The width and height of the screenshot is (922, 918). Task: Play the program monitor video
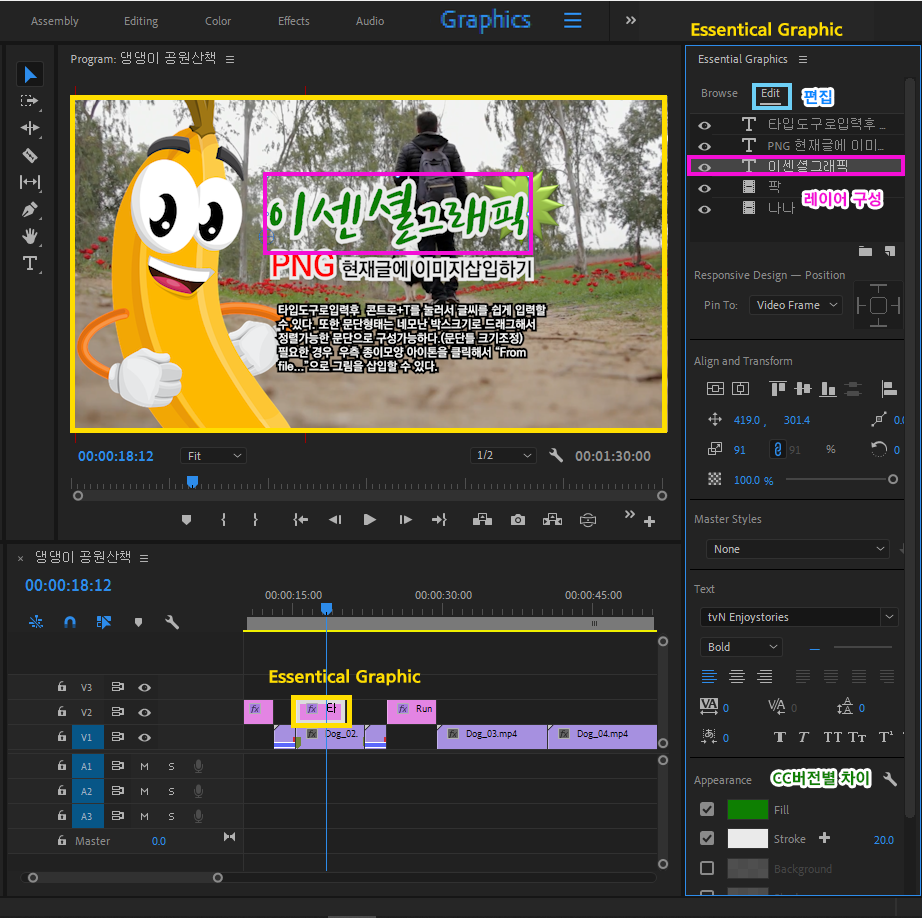coord(369,520)
